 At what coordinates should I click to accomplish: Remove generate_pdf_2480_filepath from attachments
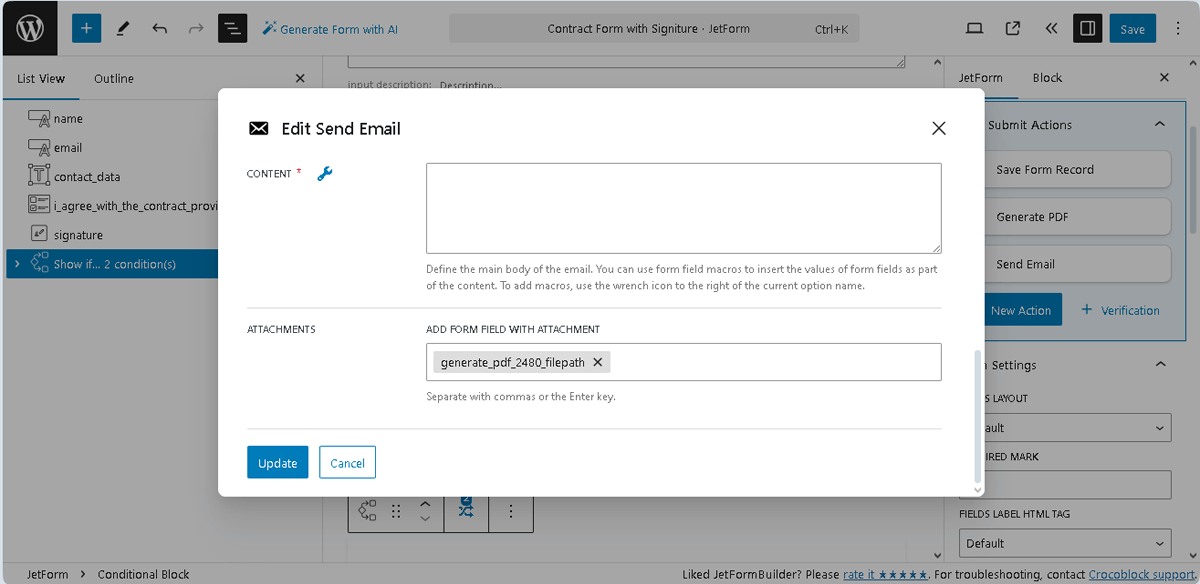pyautogui.click(x=598, y=362)
